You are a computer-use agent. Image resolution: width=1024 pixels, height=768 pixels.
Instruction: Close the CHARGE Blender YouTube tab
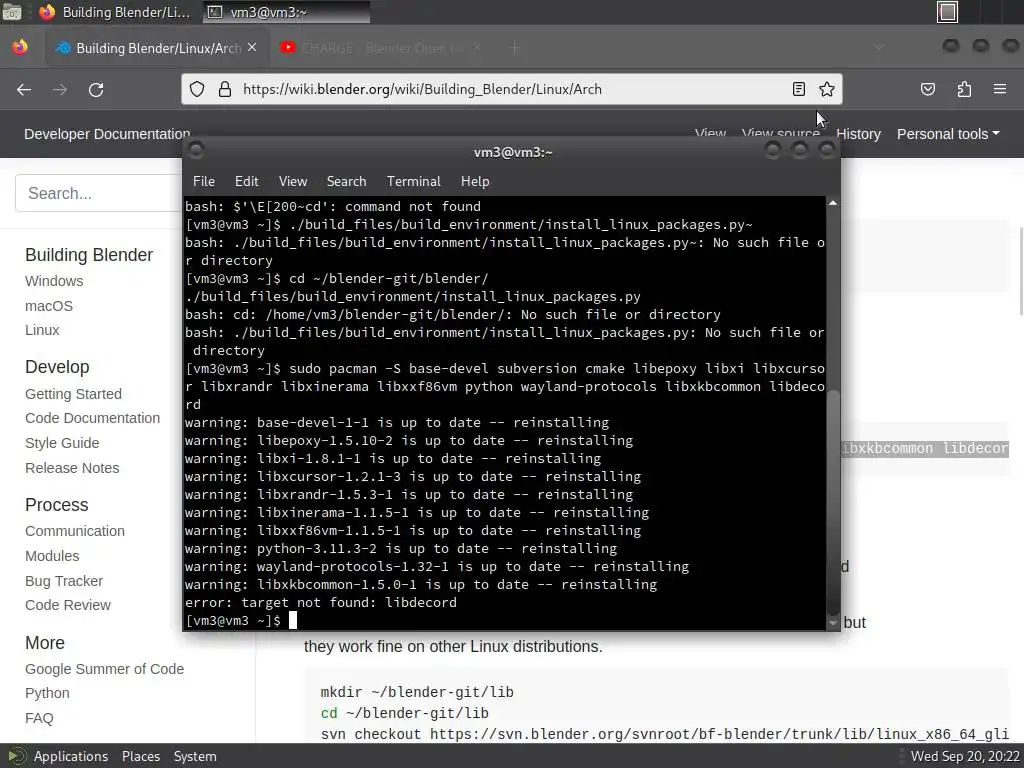[x=477, y=48]
